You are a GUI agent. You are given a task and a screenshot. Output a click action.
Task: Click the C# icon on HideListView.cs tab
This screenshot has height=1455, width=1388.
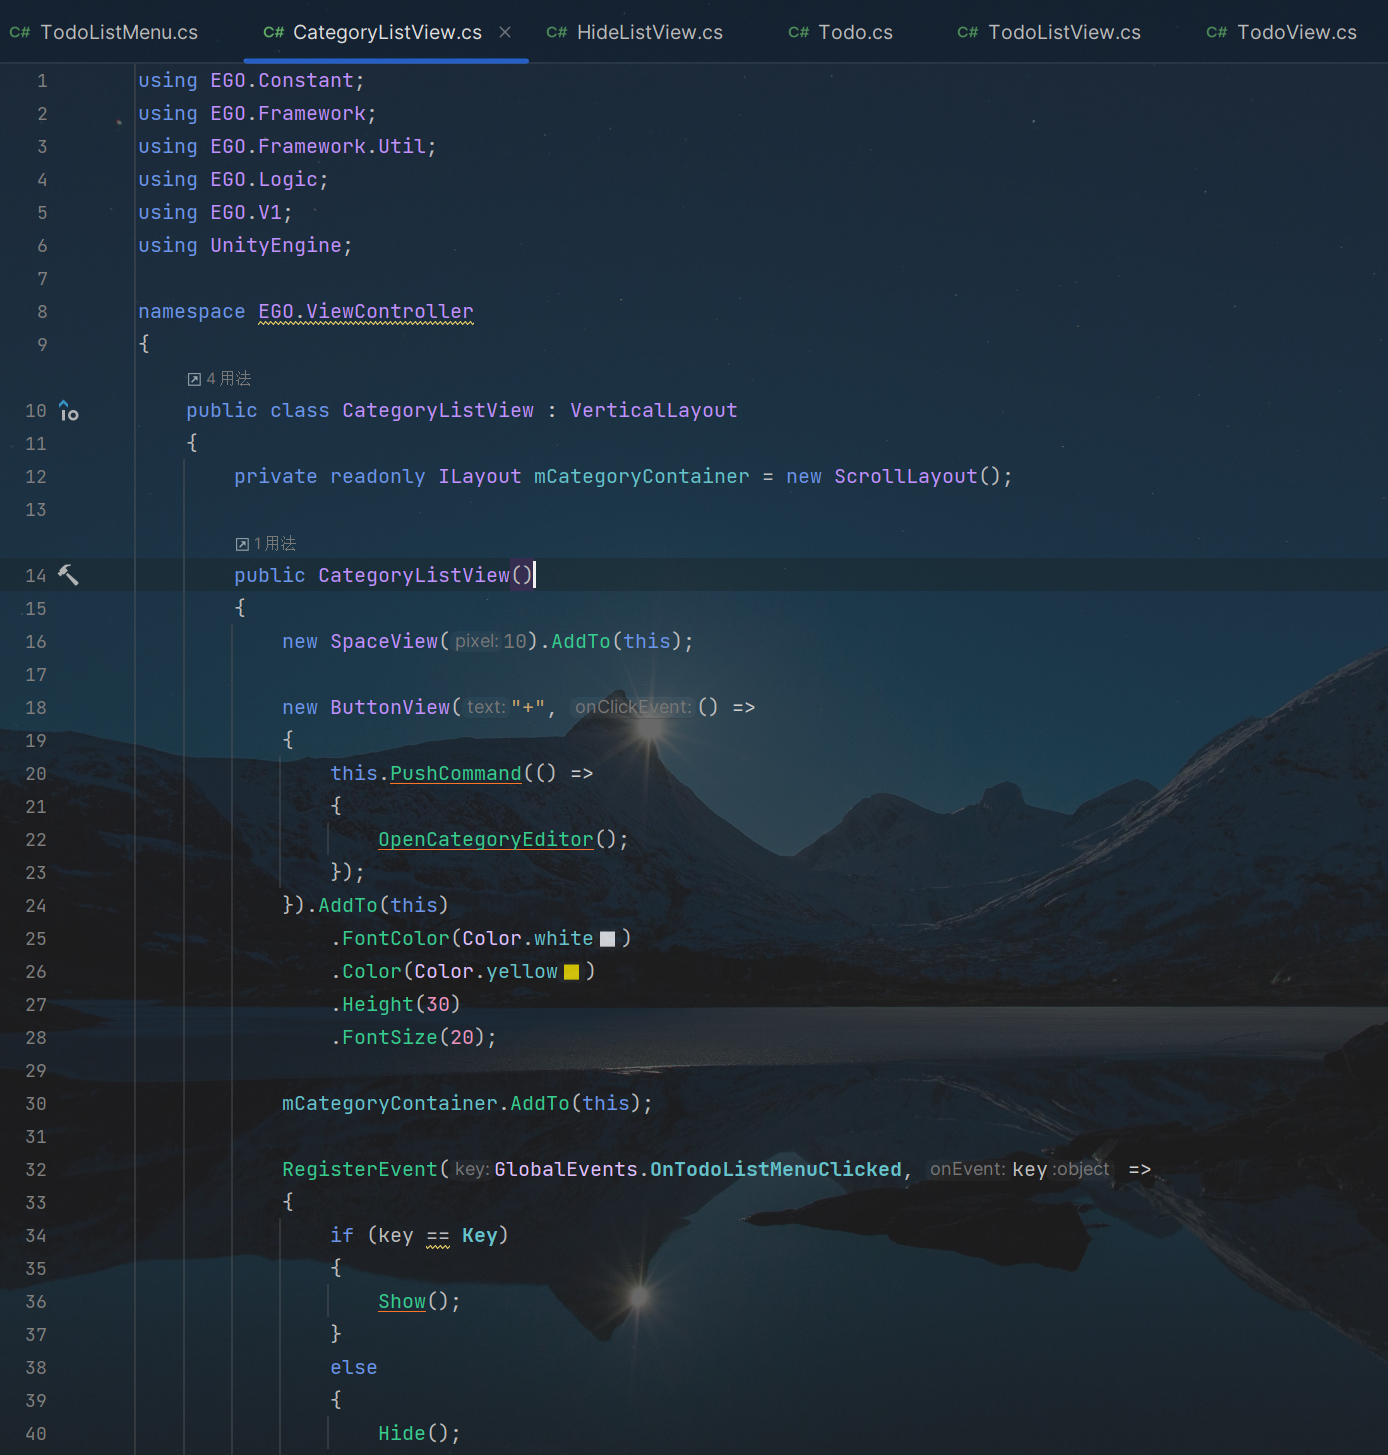click(x=557, y=32)
